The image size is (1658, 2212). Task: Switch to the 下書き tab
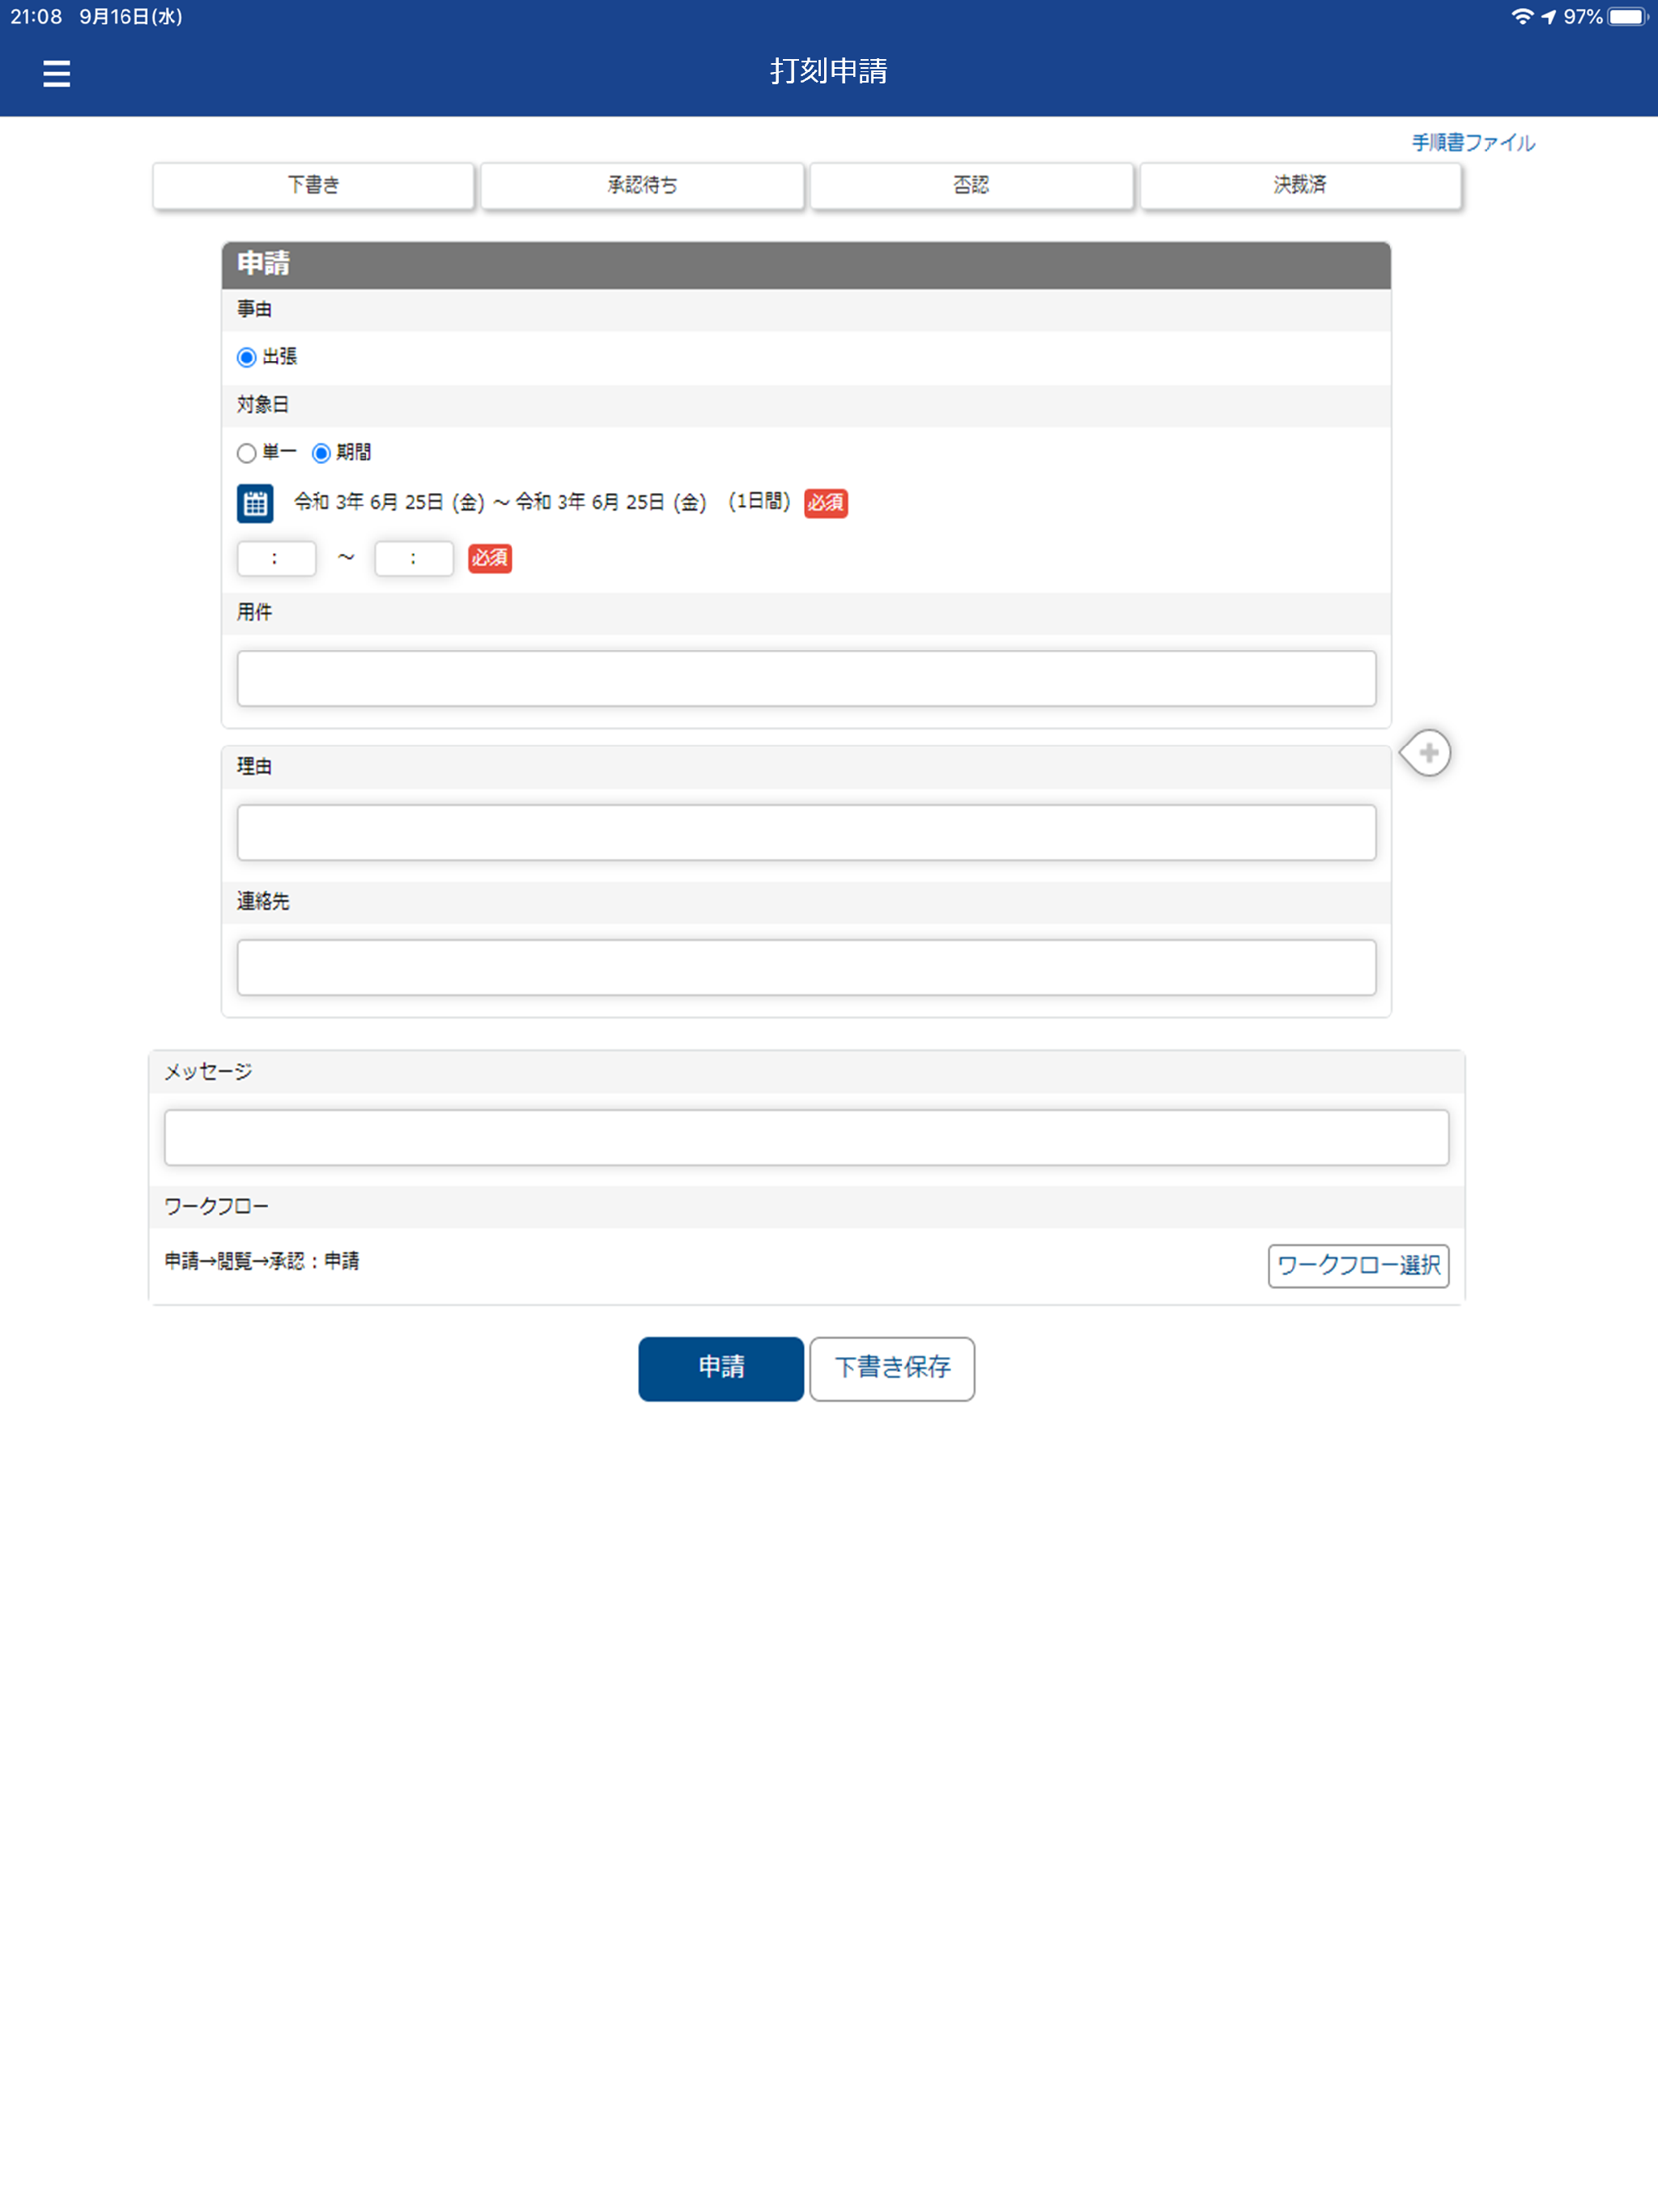coord(313,185)
